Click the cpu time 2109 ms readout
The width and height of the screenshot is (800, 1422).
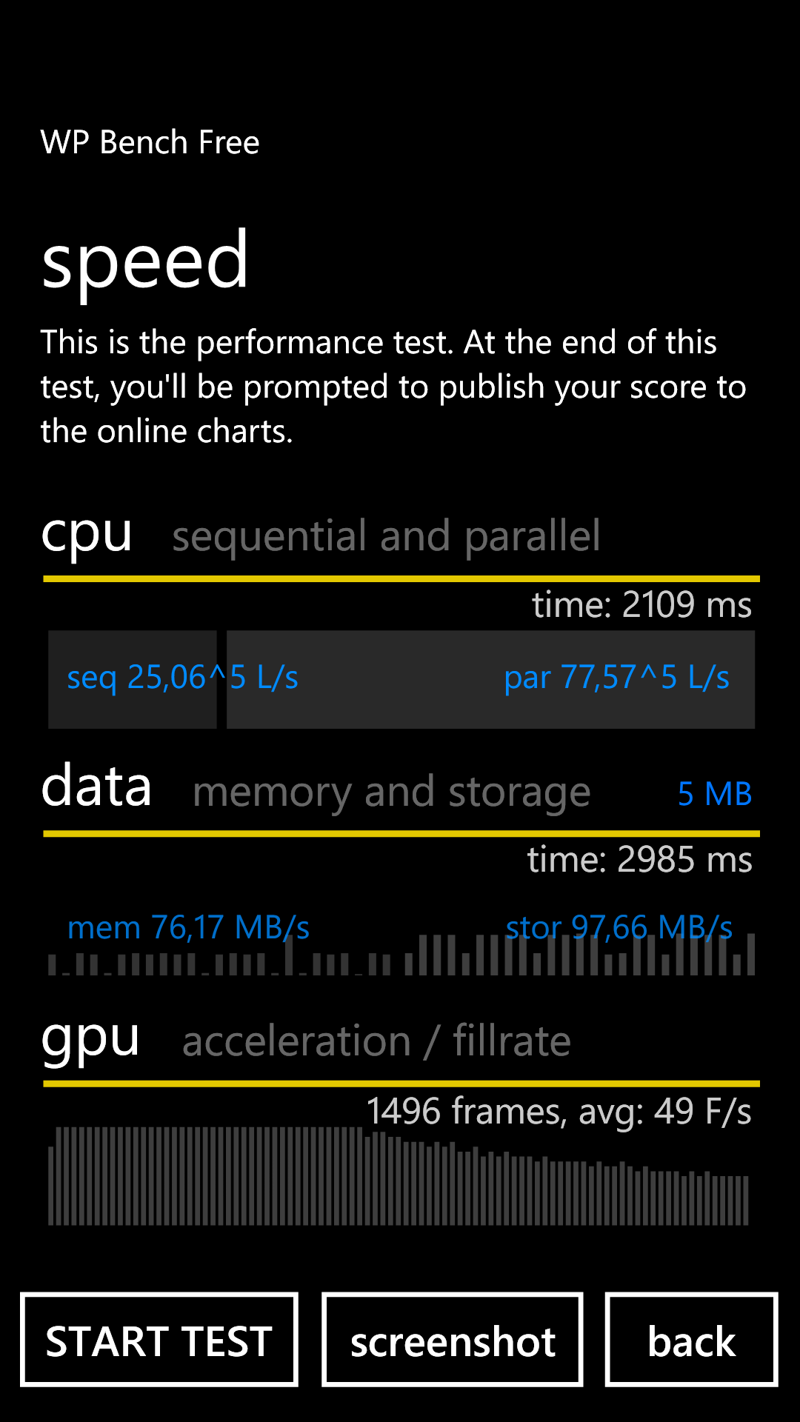point(641,605)
